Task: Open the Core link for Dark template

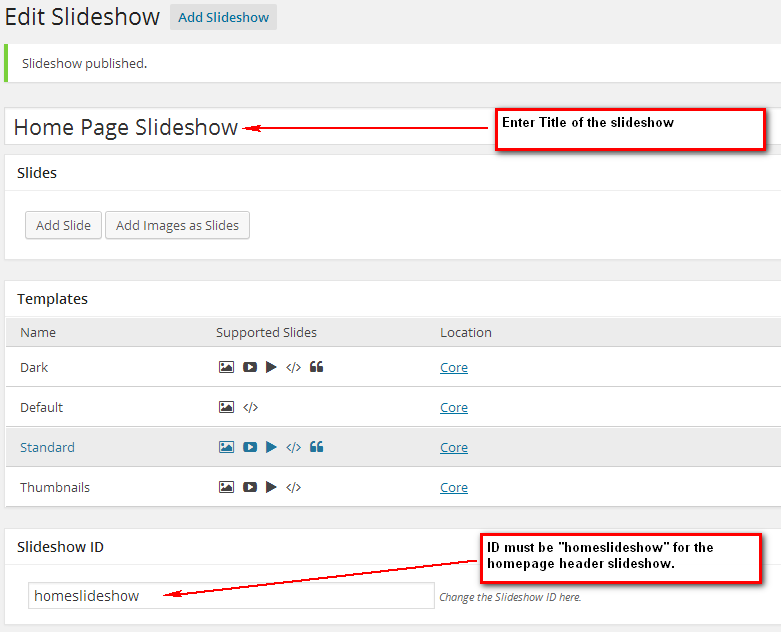Action: pos(453,367)
